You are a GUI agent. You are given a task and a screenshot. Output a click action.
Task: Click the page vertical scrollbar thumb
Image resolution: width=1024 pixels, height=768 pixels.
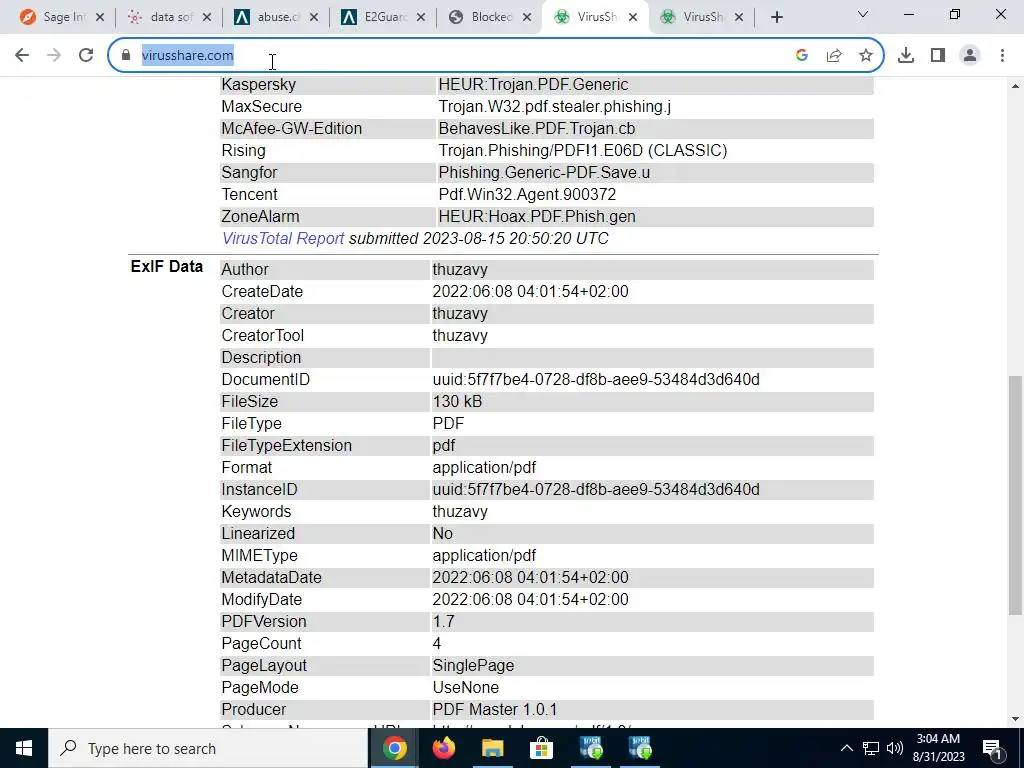pos(1015,495)
